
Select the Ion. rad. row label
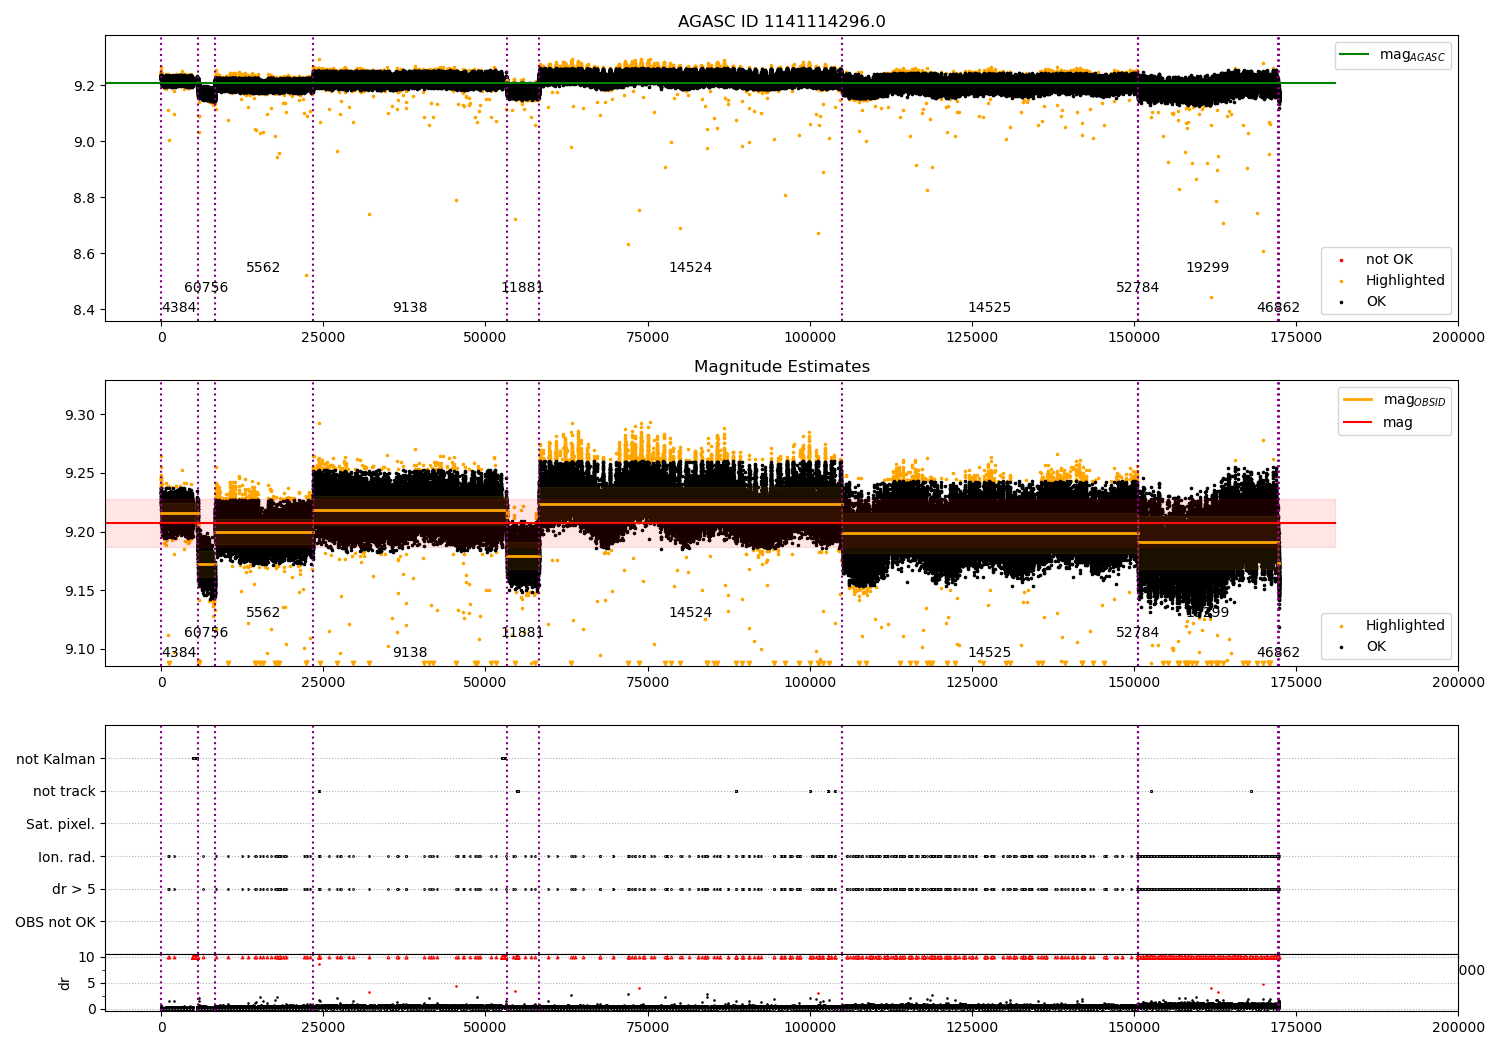pyautogui.click(x=67, y=857)
